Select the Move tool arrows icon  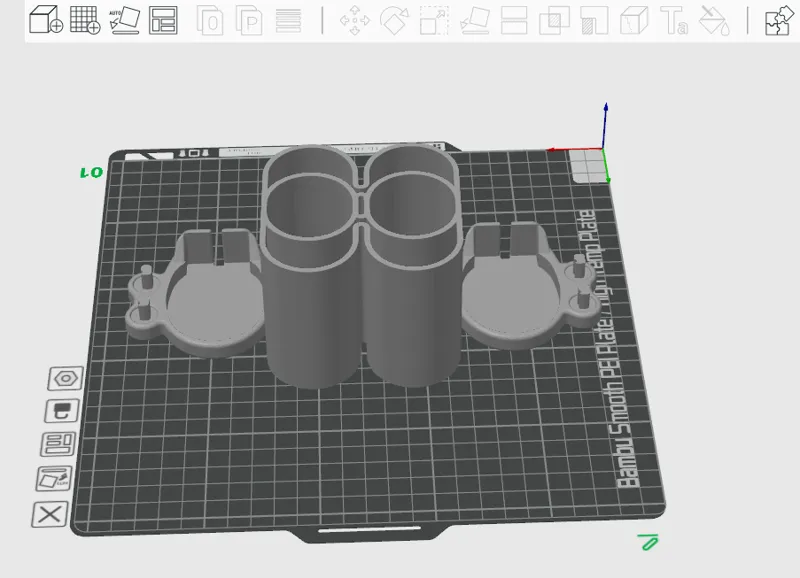pos(355,21)
